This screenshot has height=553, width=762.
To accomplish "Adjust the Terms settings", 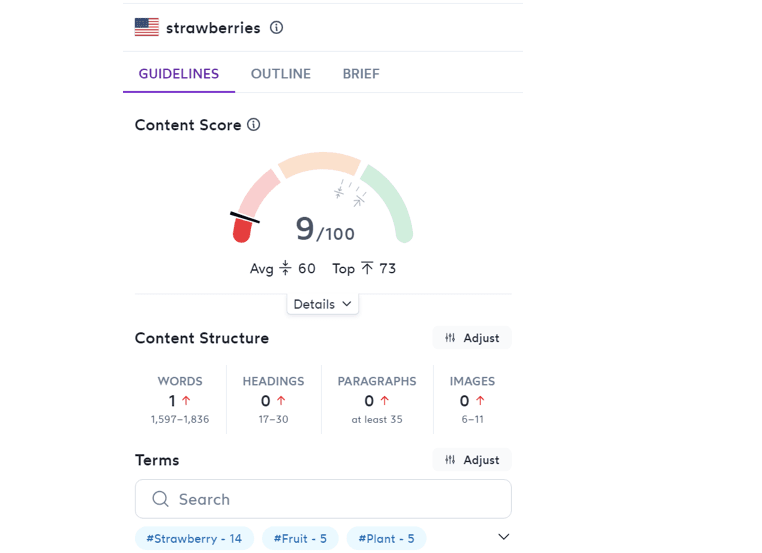I will tap(472, 460).
